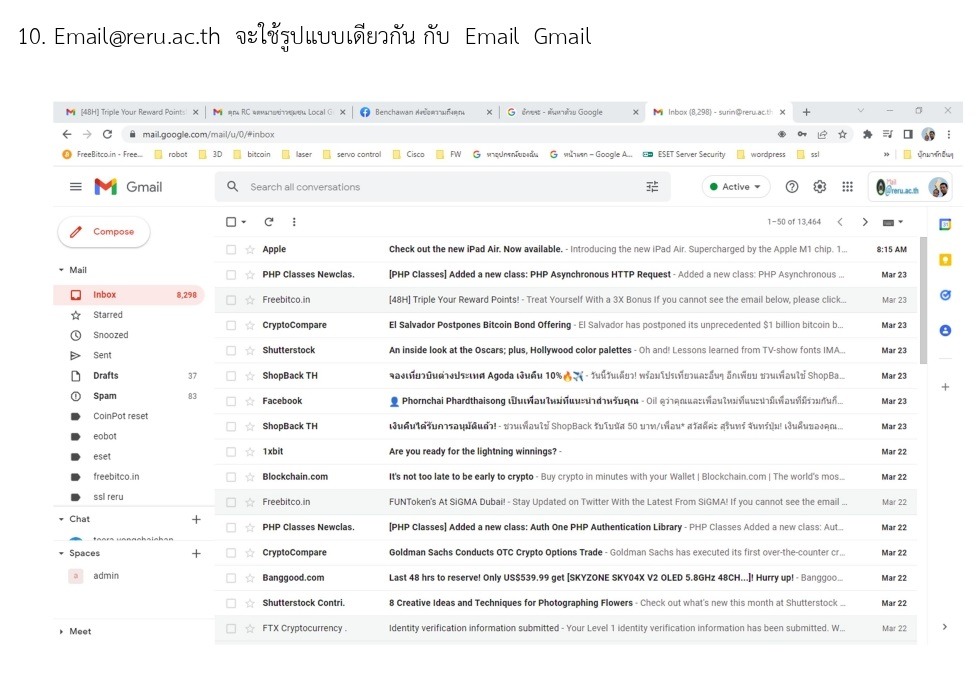Refresh the inbox message list
The height and width of the screenshot is (673, 977).
coord(269,222)
